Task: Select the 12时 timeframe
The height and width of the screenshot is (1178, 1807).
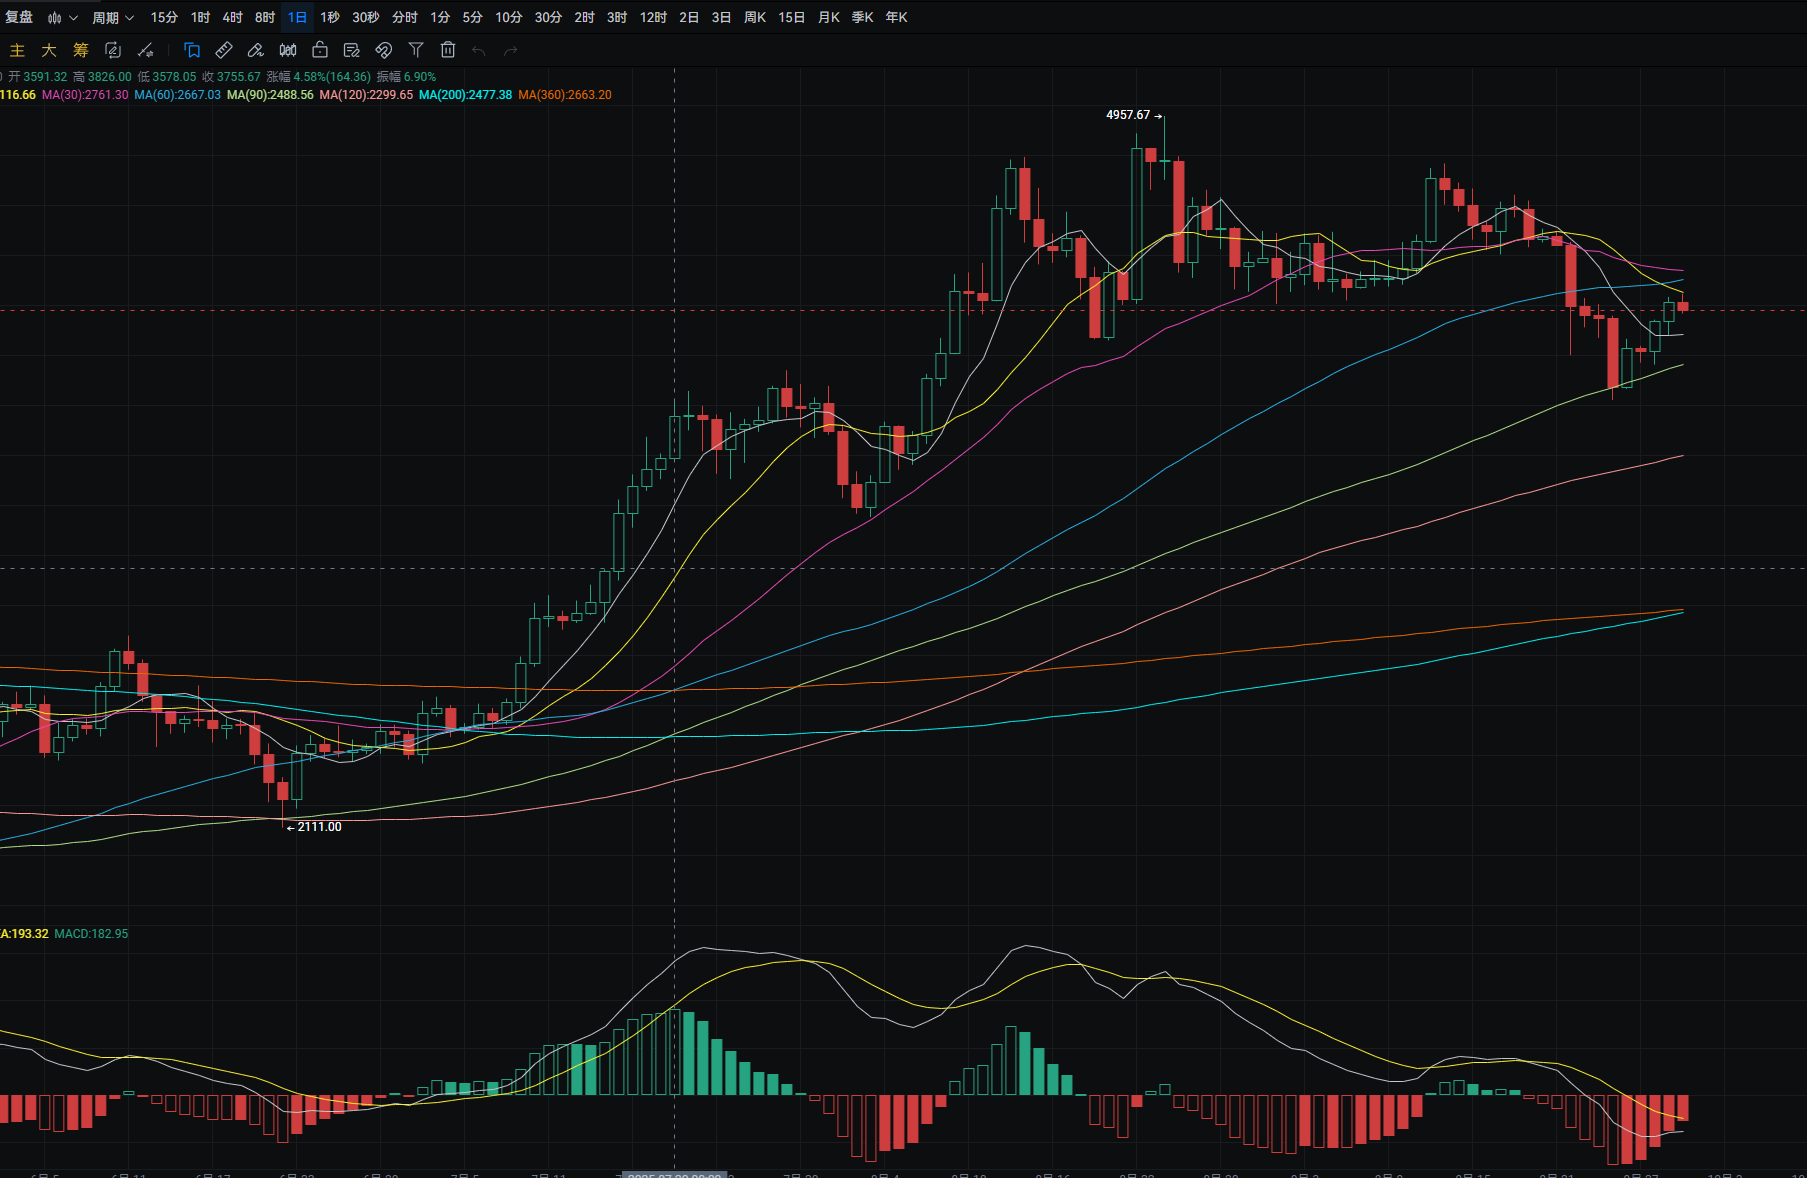Action: (653, 17)
